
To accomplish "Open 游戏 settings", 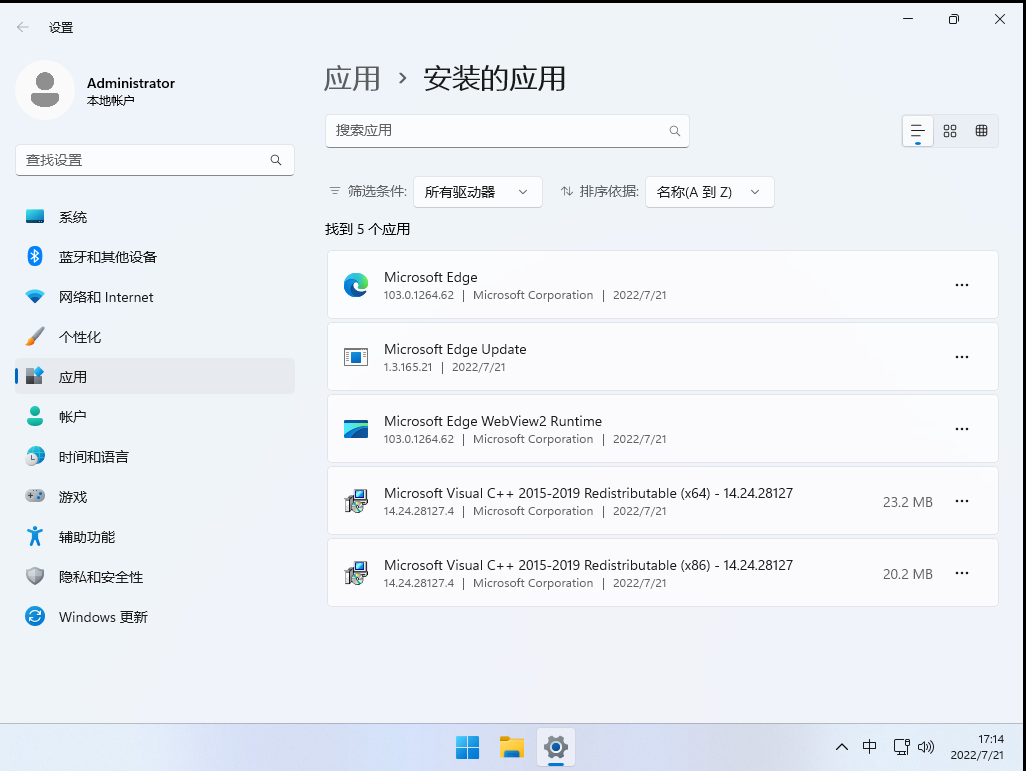I will (x=155, y=497).
